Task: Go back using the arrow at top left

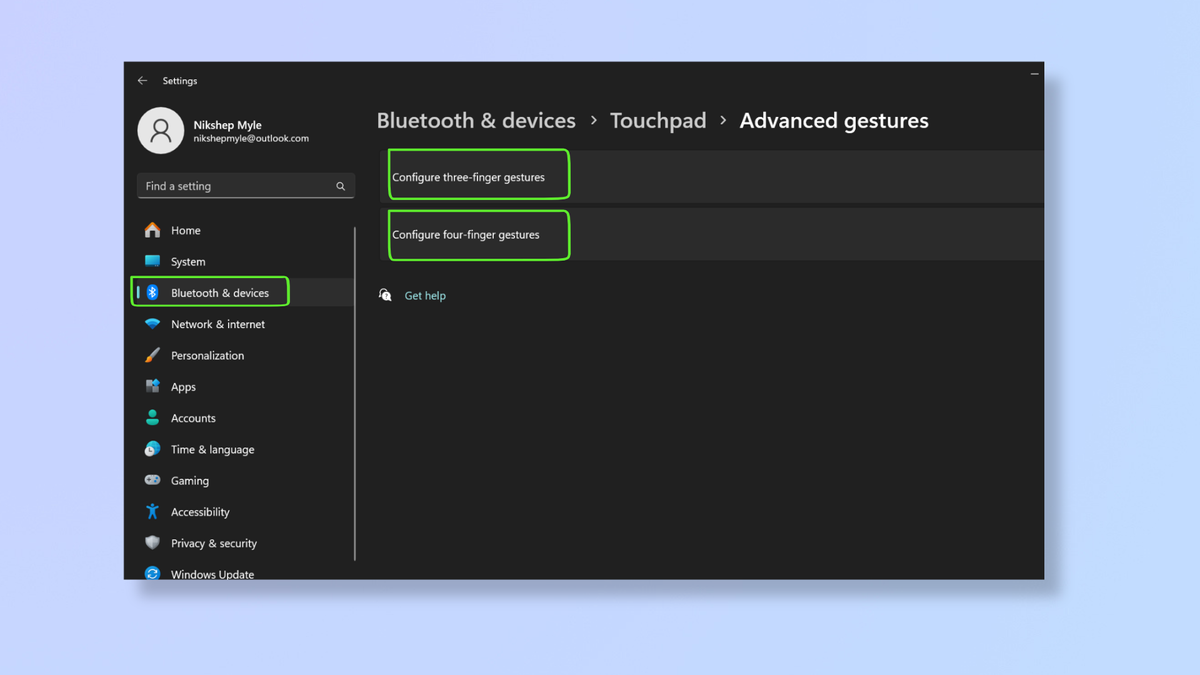Action: (x=142, y=80)
